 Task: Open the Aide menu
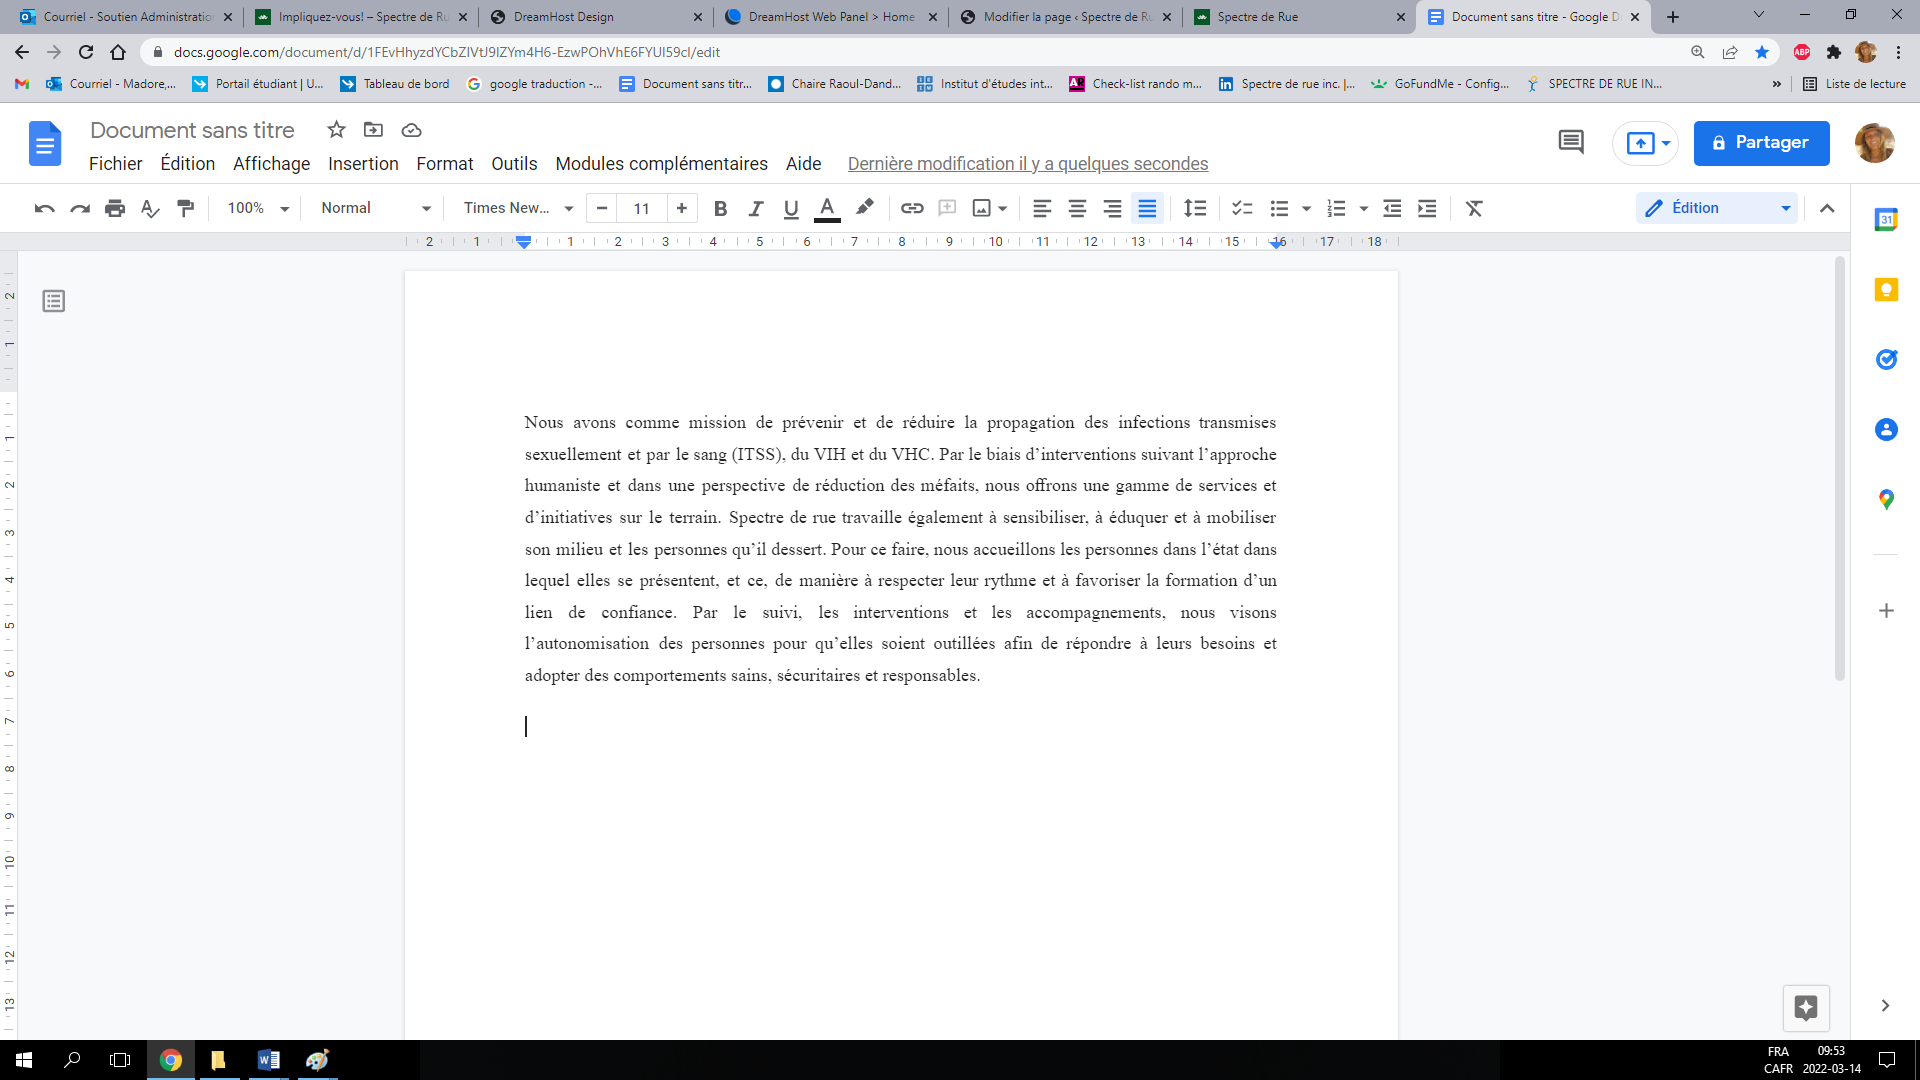point(803,164)
